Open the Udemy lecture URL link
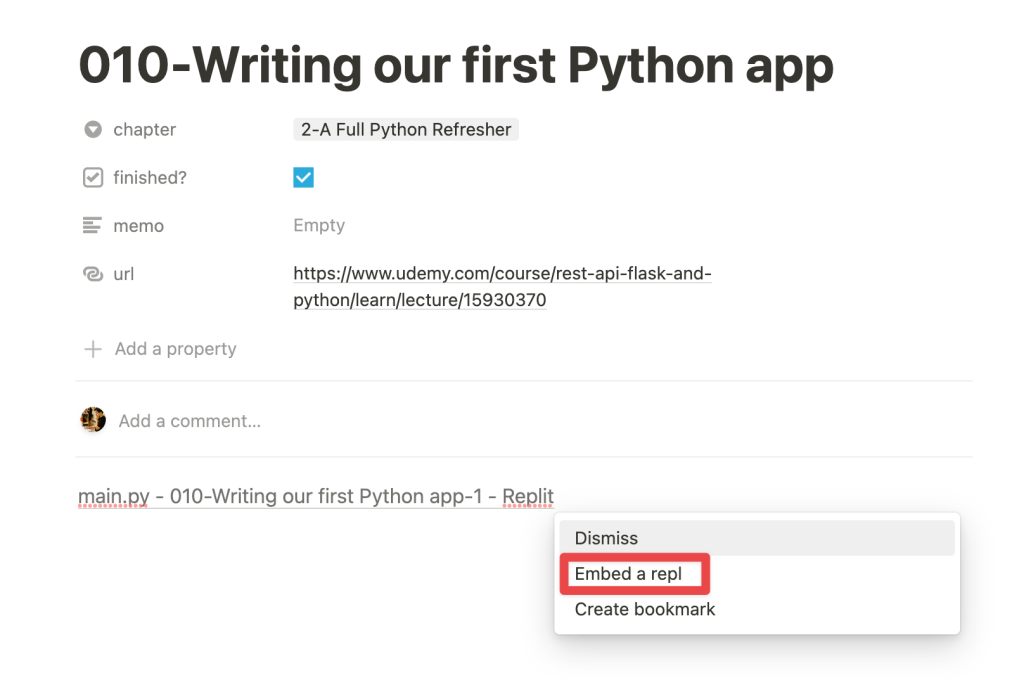 501,287
